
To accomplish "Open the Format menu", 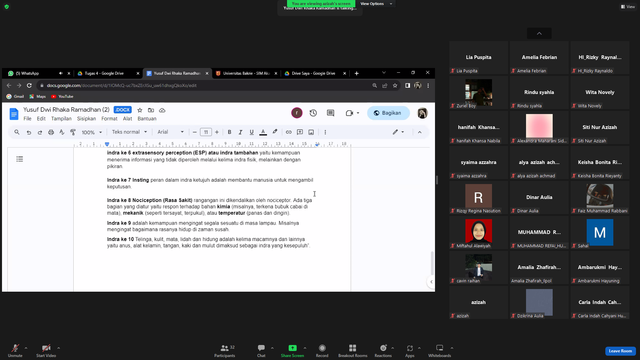I will tap(109, 119).
